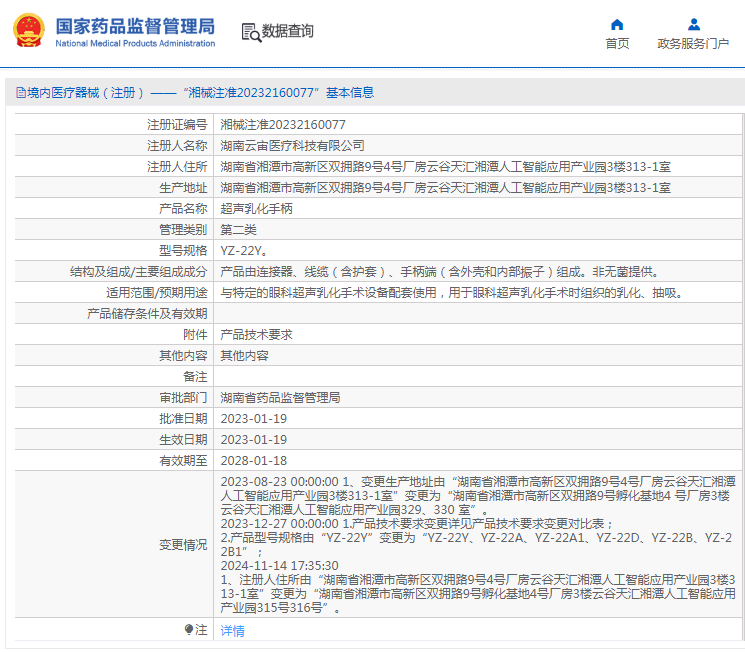Click the 附件 row label
The width and height of the screenshot is (745, 652).
click(x=195, y=335)
